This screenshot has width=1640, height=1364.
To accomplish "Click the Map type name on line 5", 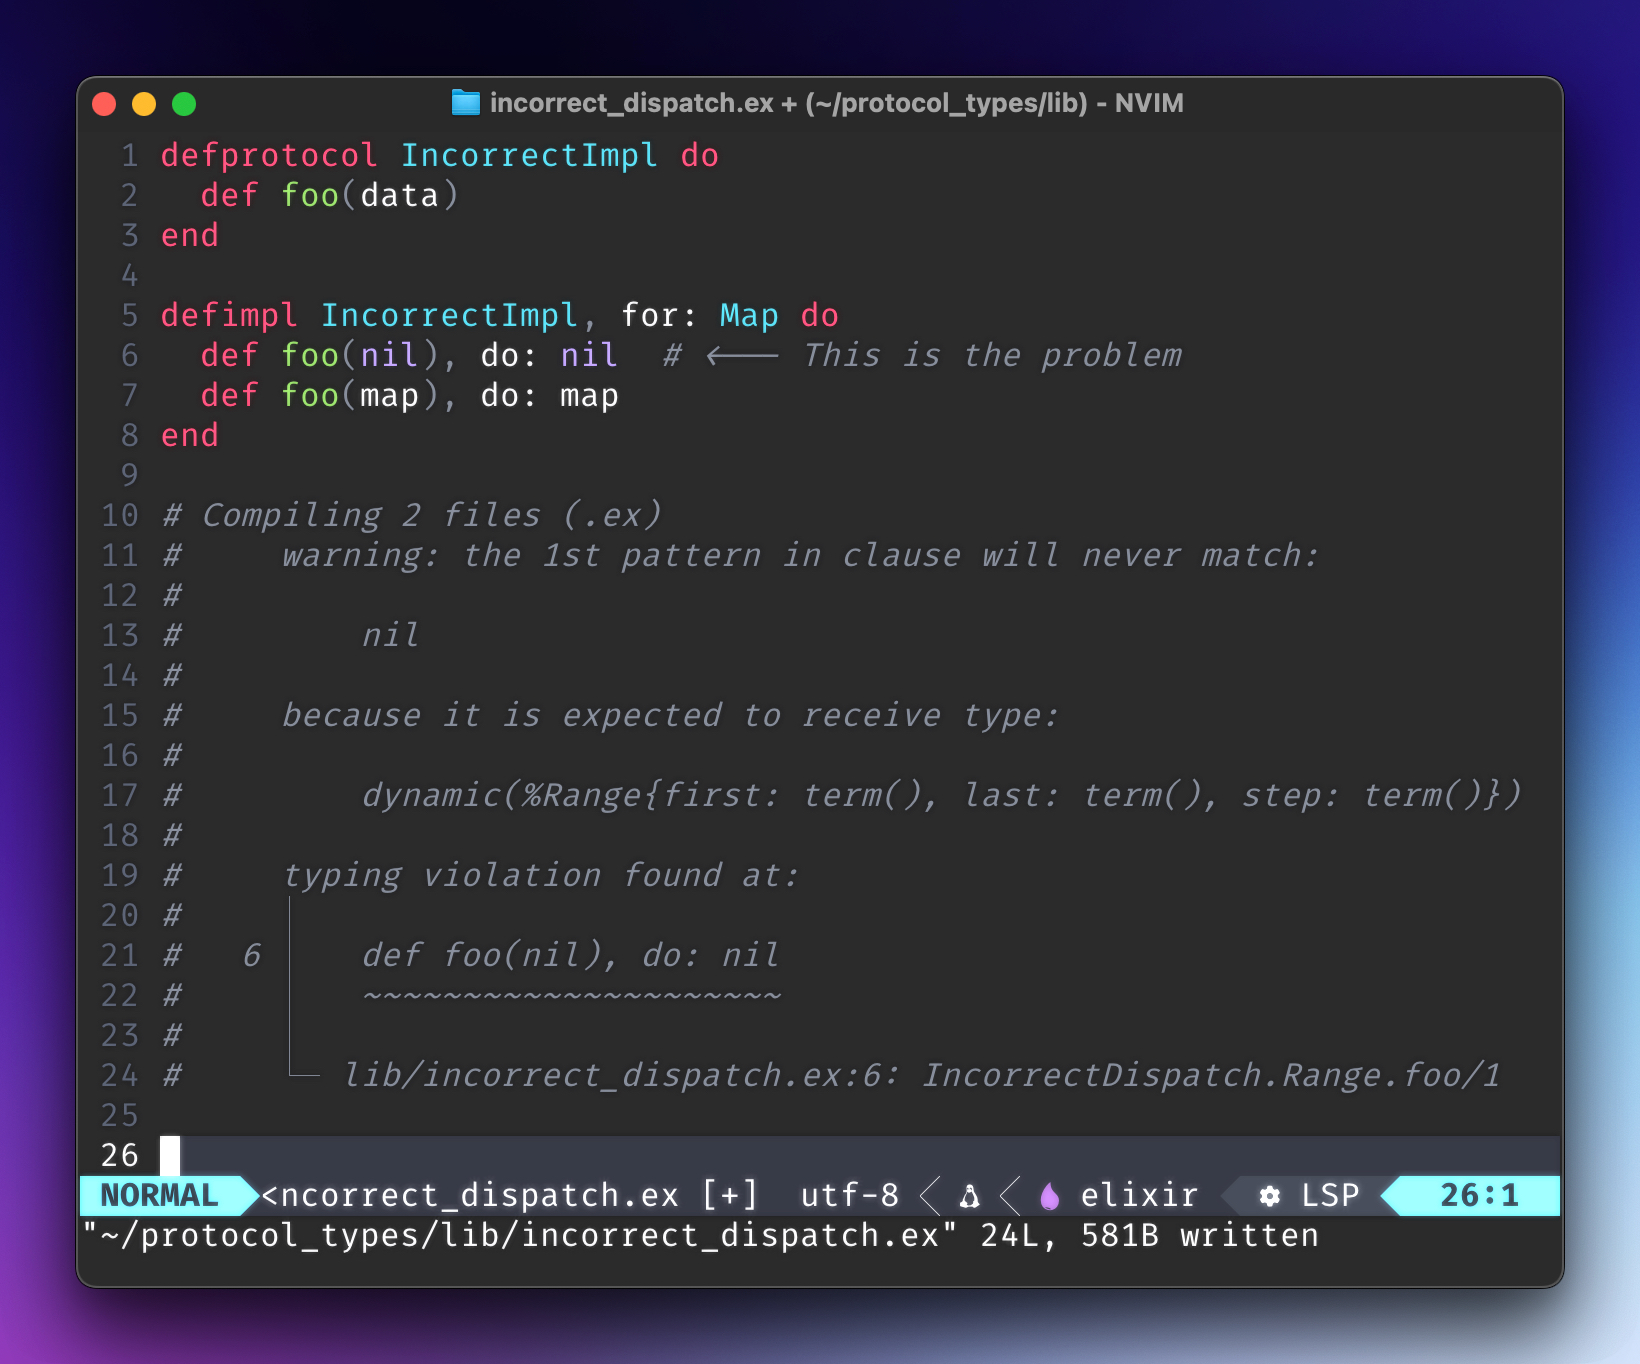I will pyautogui.click(x=749, y=316).
